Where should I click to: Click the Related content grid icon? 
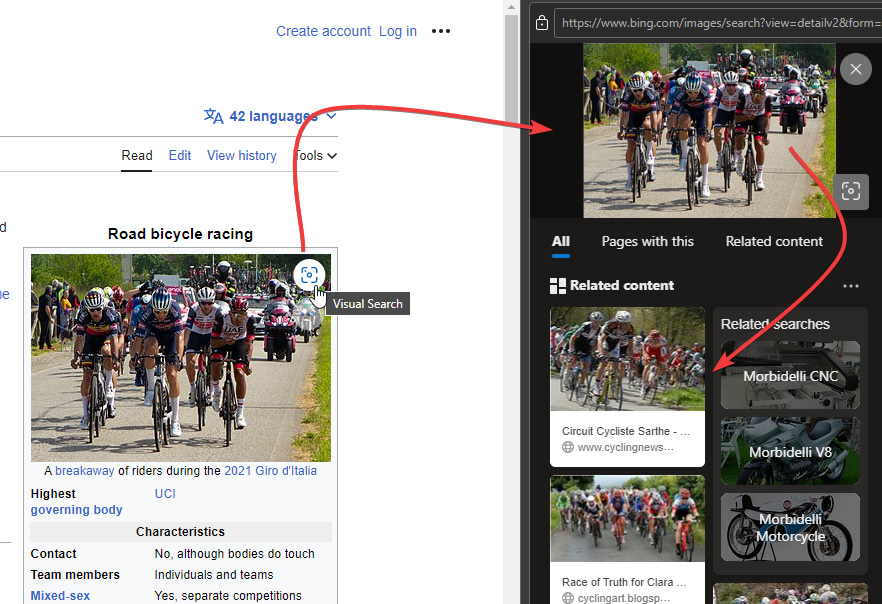[557, 285]
